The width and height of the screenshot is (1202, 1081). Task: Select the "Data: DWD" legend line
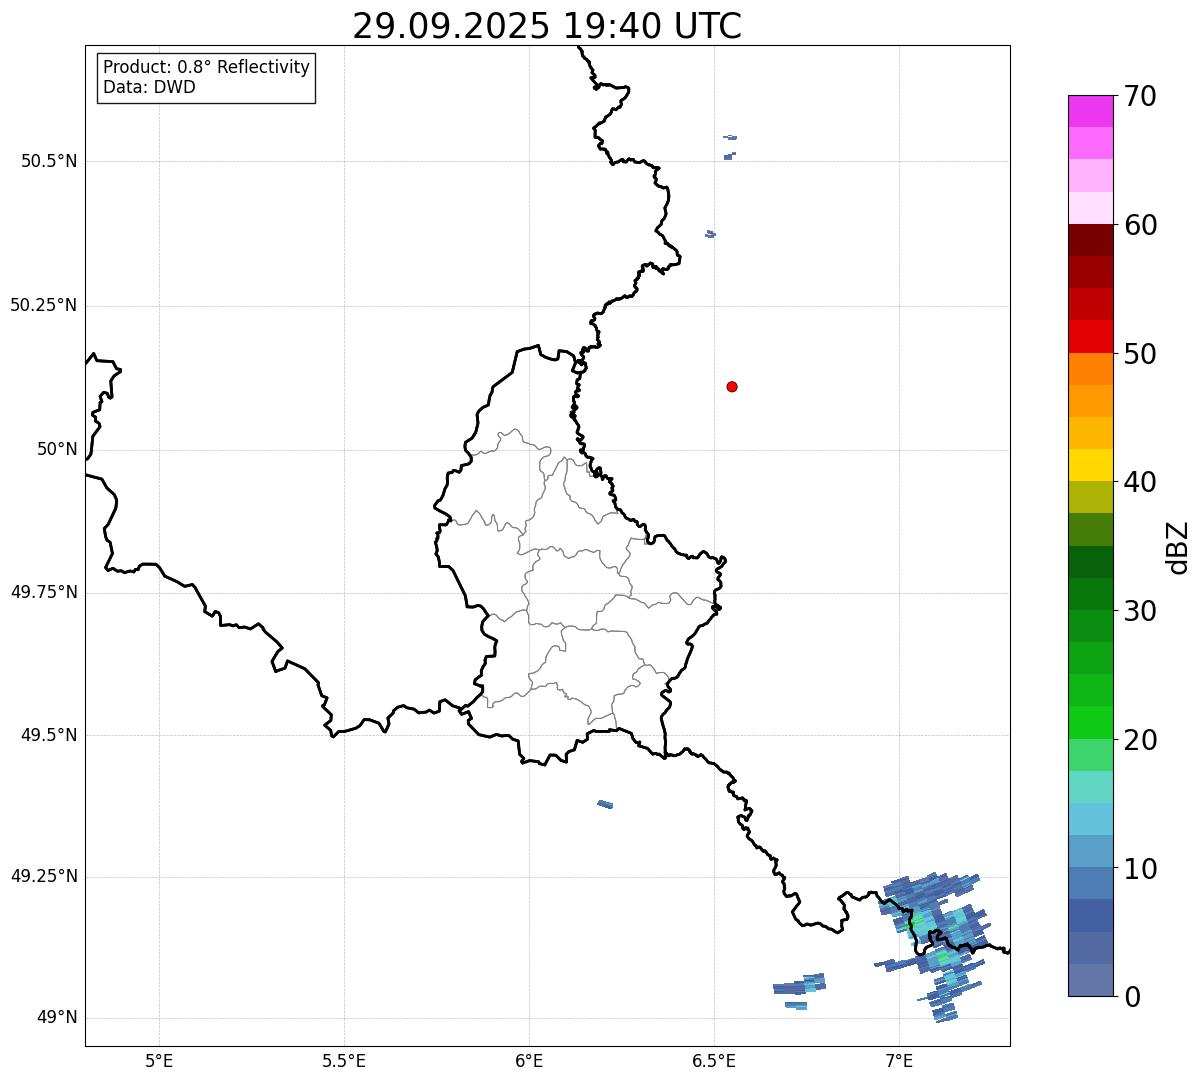[x=149, y=87]
